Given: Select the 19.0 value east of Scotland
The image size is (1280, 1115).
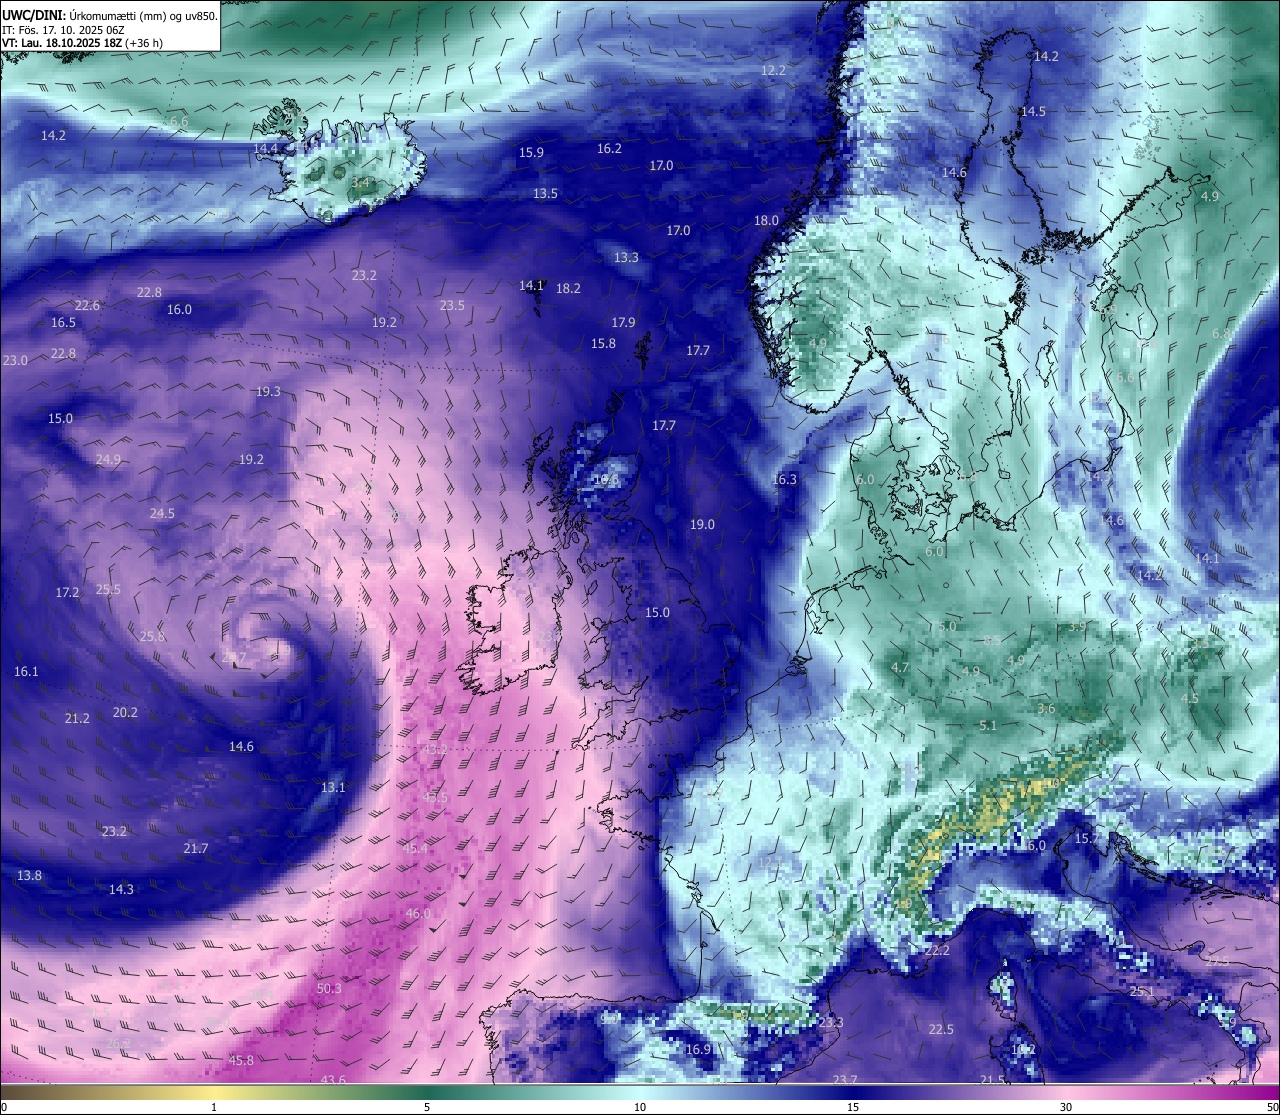Looking at the screenshot, I should tap(702, 525).
